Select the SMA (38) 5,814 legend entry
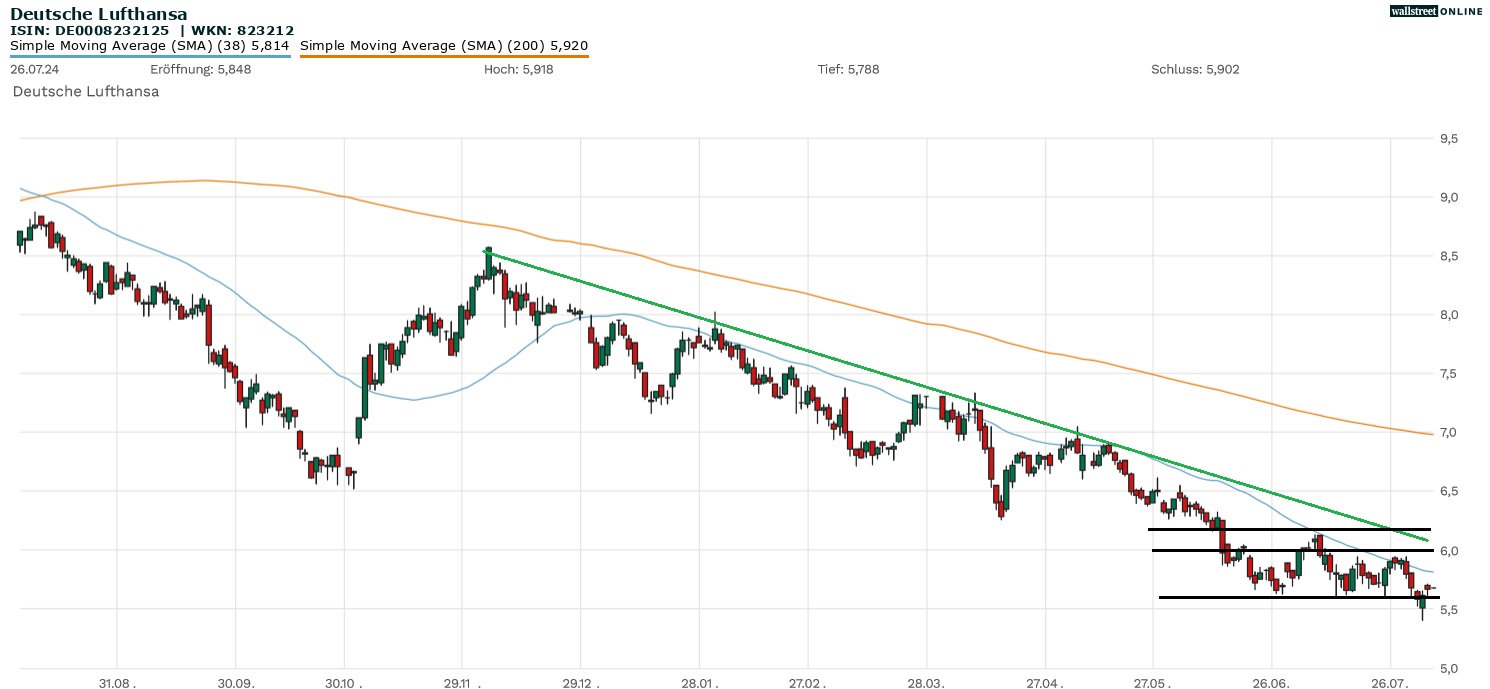 (x=150, y=45)
